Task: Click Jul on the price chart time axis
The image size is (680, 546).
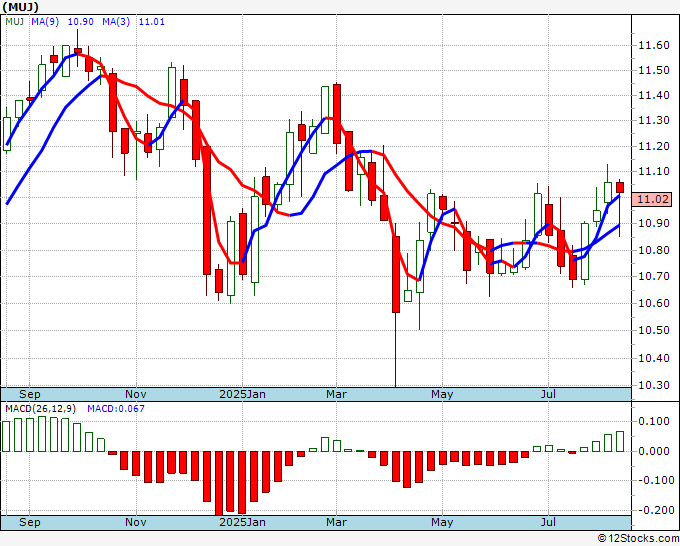Action: tap(549, 394)
